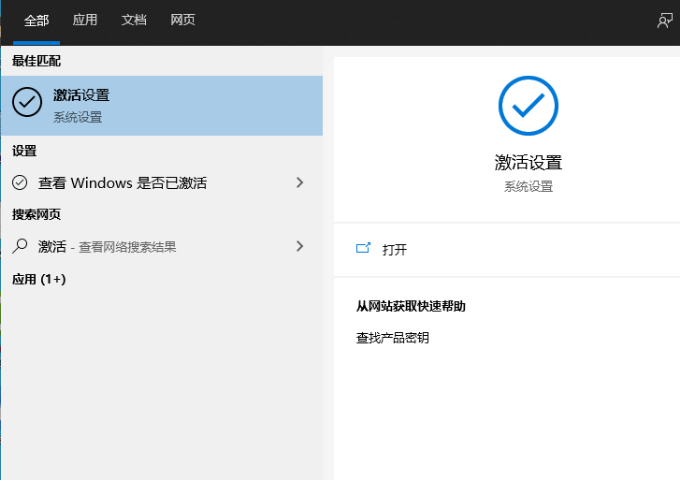Switch to the 全部 tab
This screenshot has height=481, width=680.
click(37, 20)
